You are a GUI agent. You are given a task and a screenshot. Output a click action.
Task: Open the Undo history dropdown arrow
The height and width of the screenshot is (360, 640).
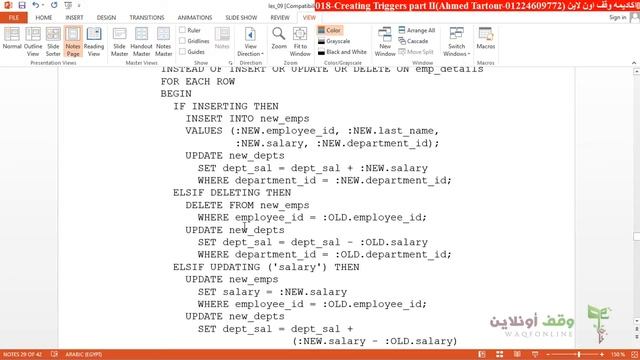point(43,5)
